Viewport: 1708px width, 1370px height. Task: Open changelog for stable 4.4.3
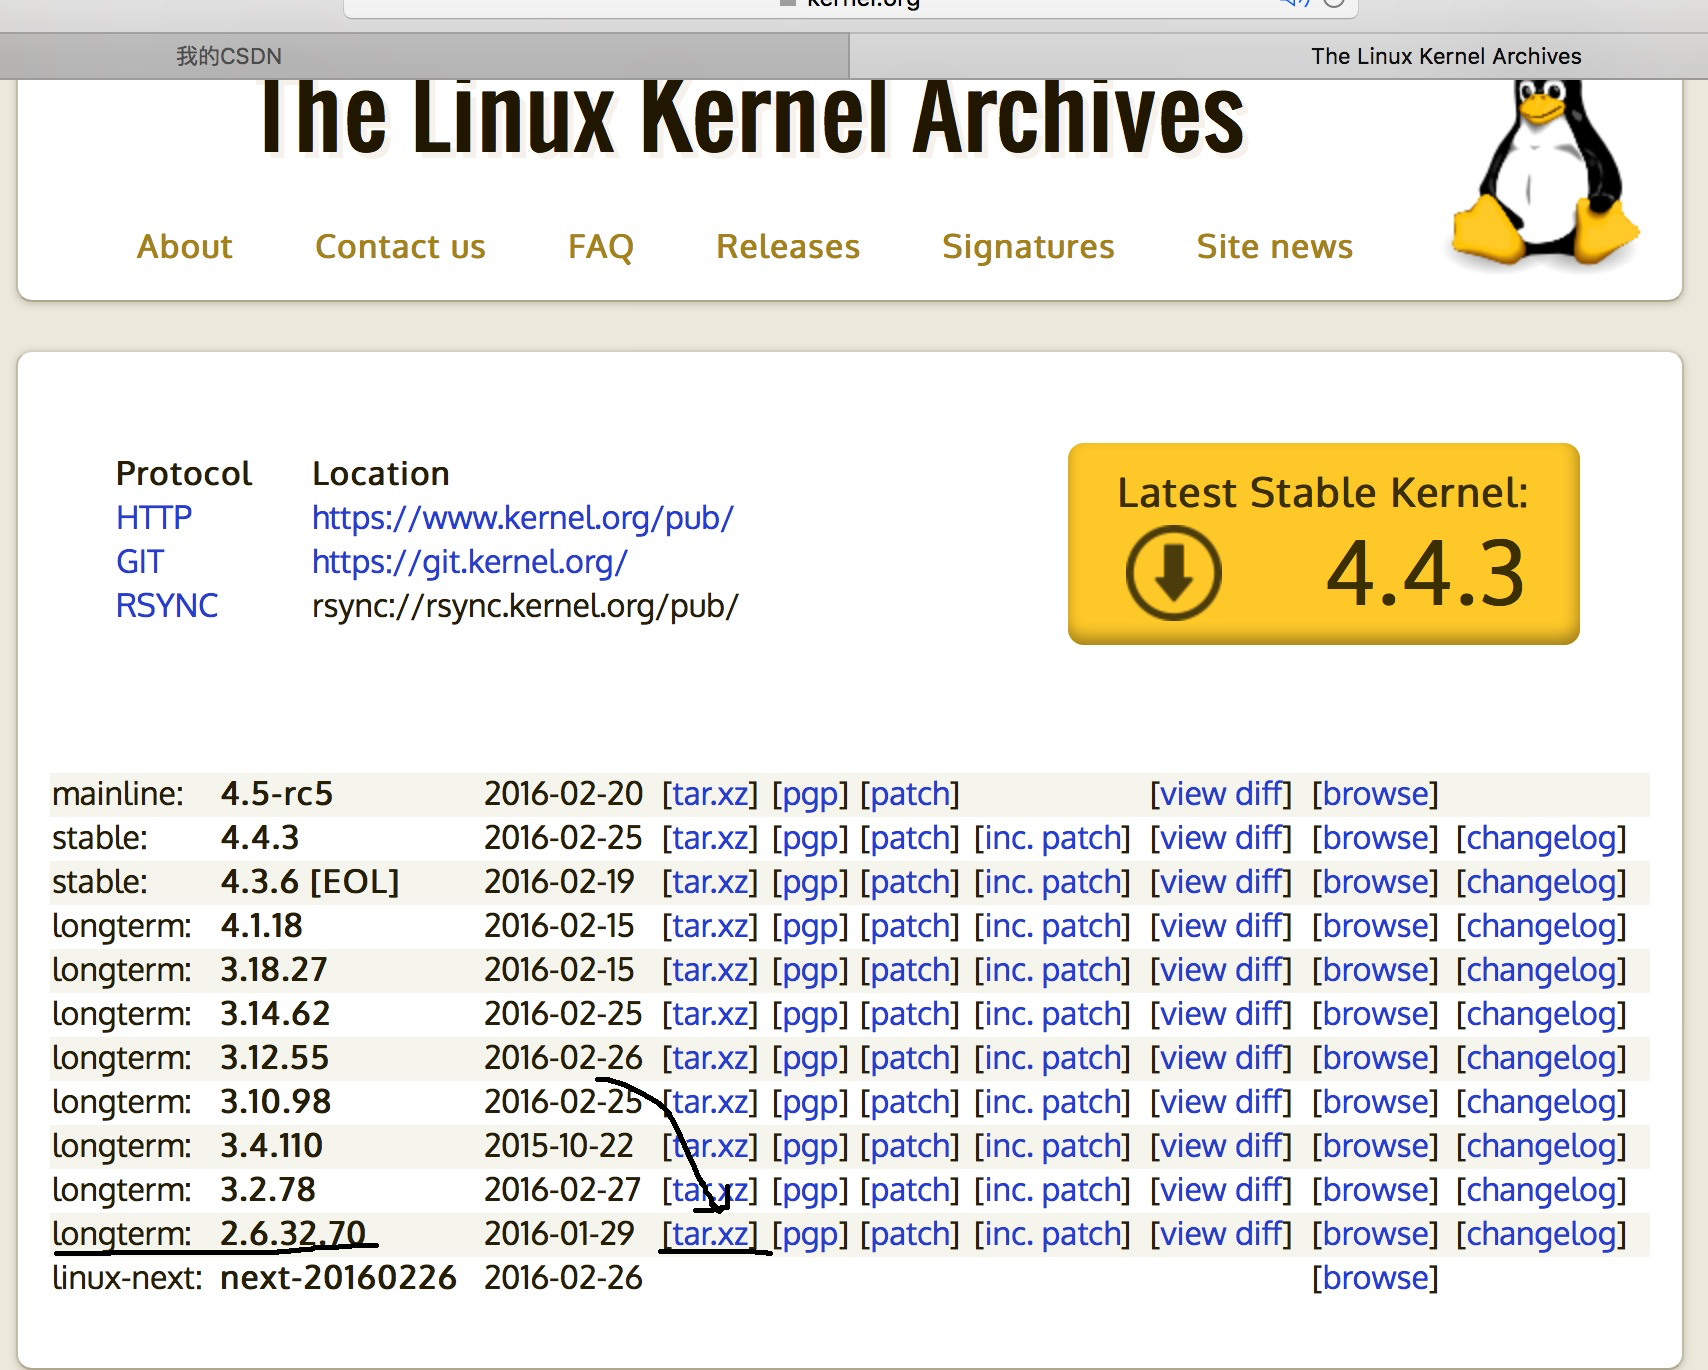click(x=1541, y=838)
